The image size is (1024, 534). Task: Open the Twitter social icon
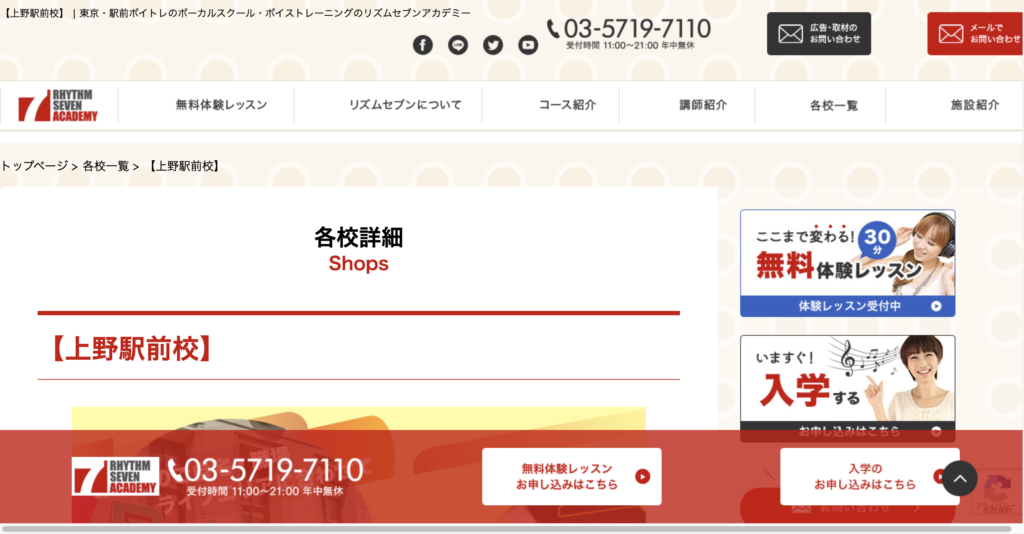tap(493, 44)
